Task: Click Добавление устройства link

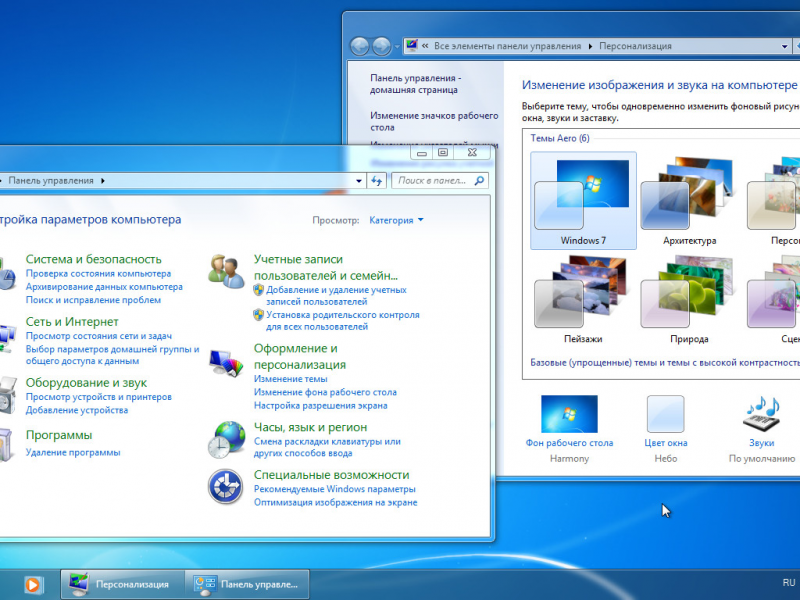Action: [x=77, y=410]
